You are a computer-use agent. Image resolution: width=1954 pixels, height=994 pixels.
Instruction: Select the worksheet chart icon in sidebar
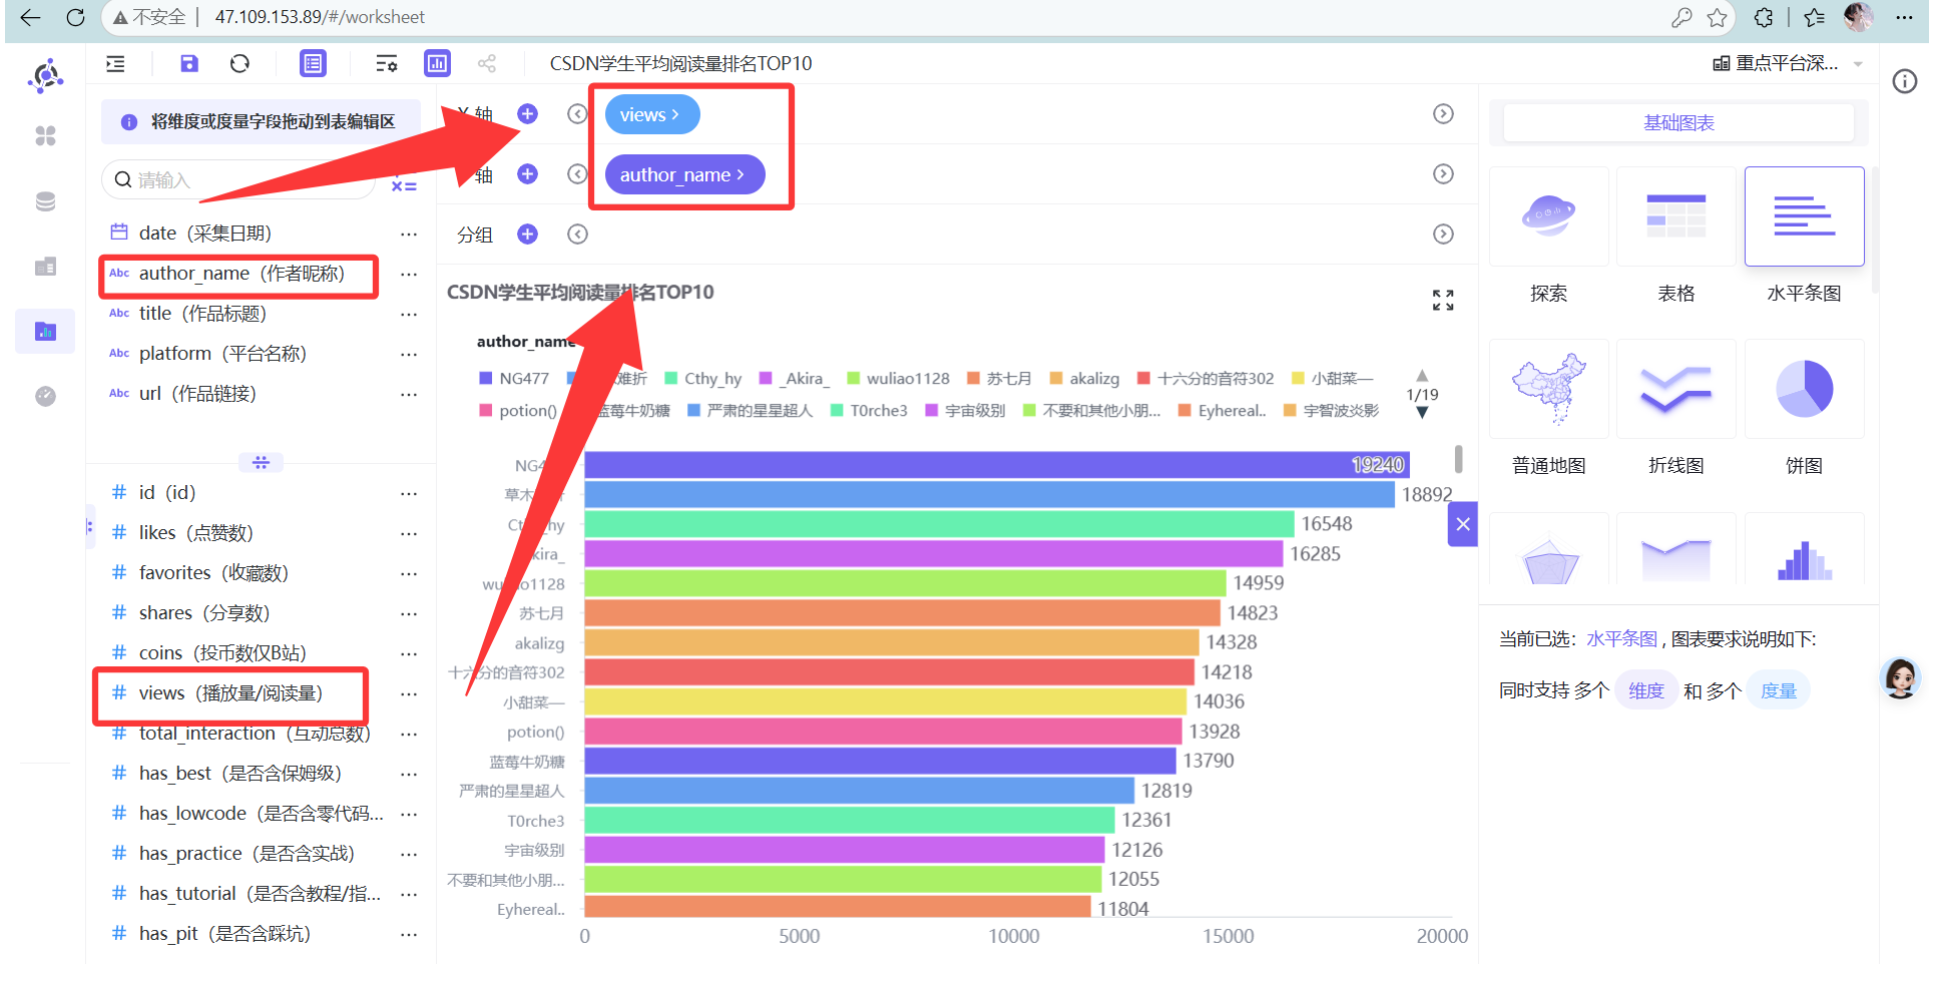pos(45,332)
